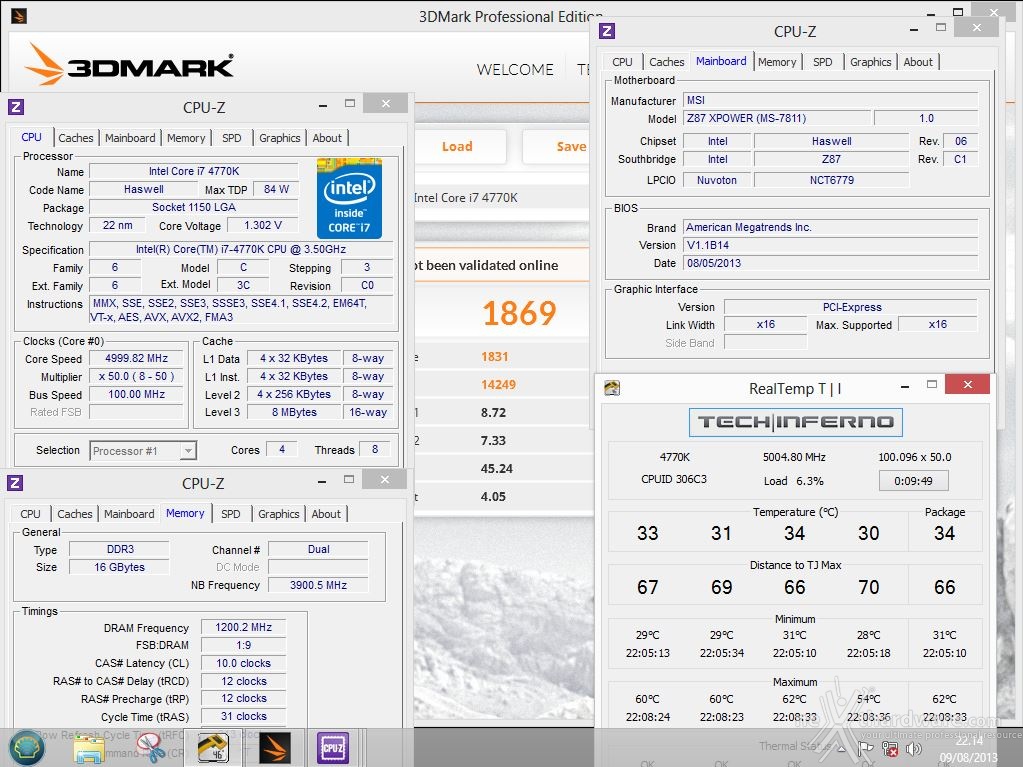Open the Caches tab in the CPU window
The image size is (1023, 767).
[76, 138]
